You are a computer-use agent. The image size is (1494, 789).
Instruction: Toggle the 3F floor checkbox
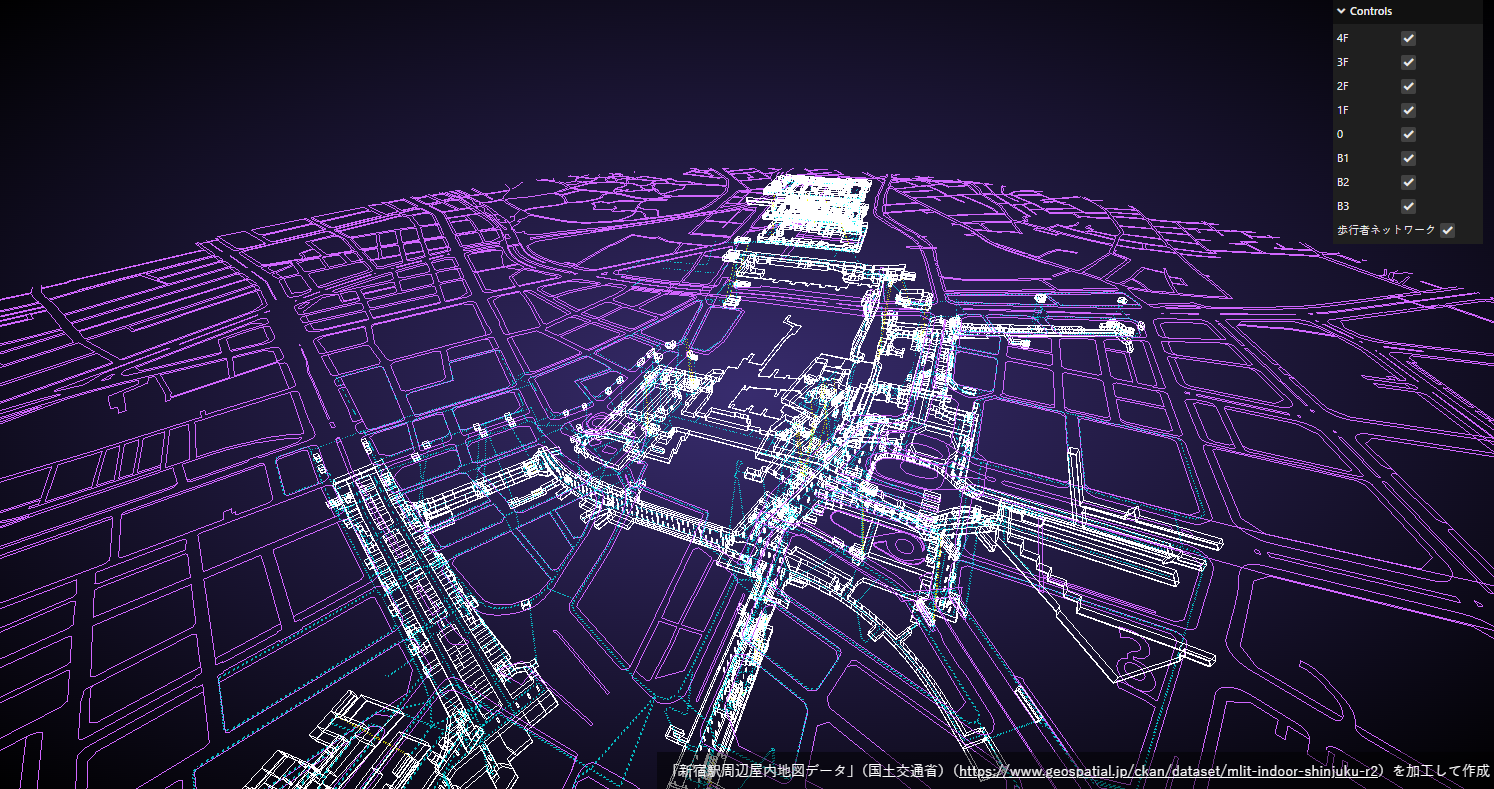click(x=1408, y=62)
